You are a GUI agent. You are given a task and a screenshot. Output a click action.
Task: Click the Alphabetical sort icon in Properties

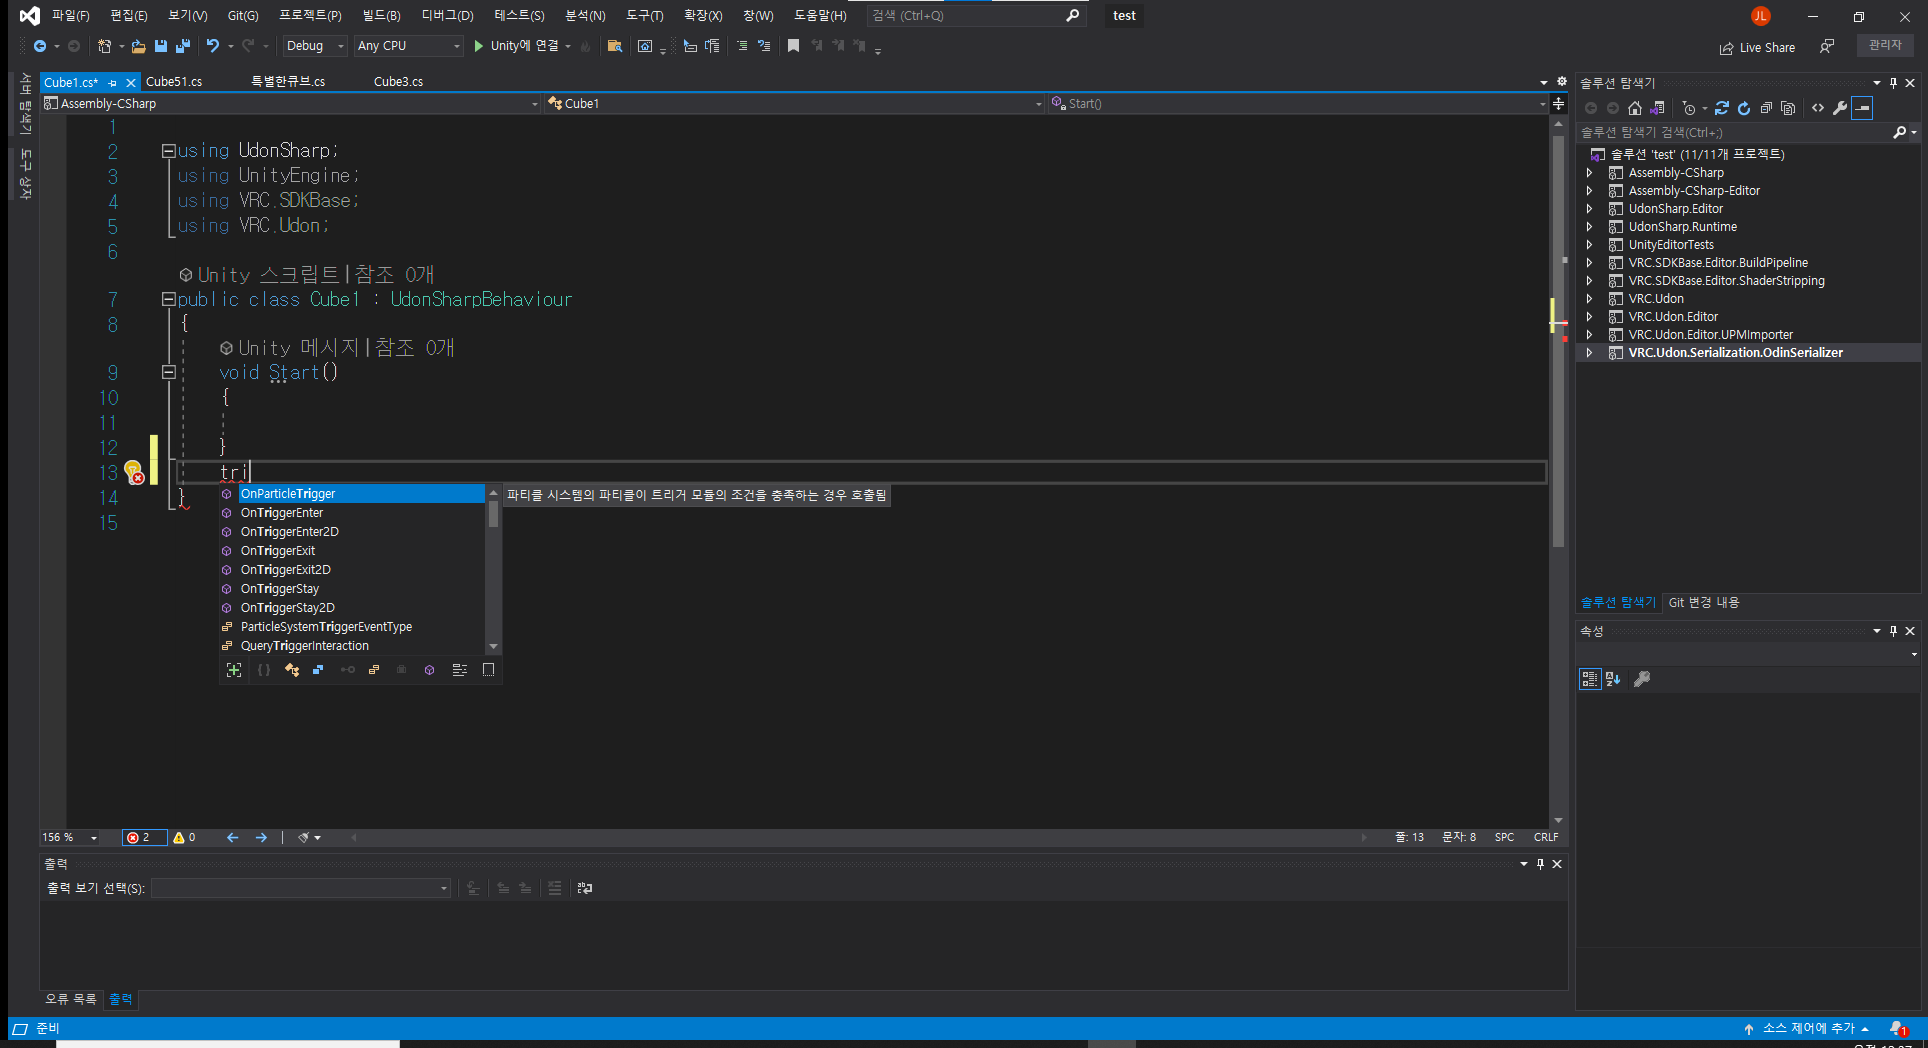(1613, 679)
